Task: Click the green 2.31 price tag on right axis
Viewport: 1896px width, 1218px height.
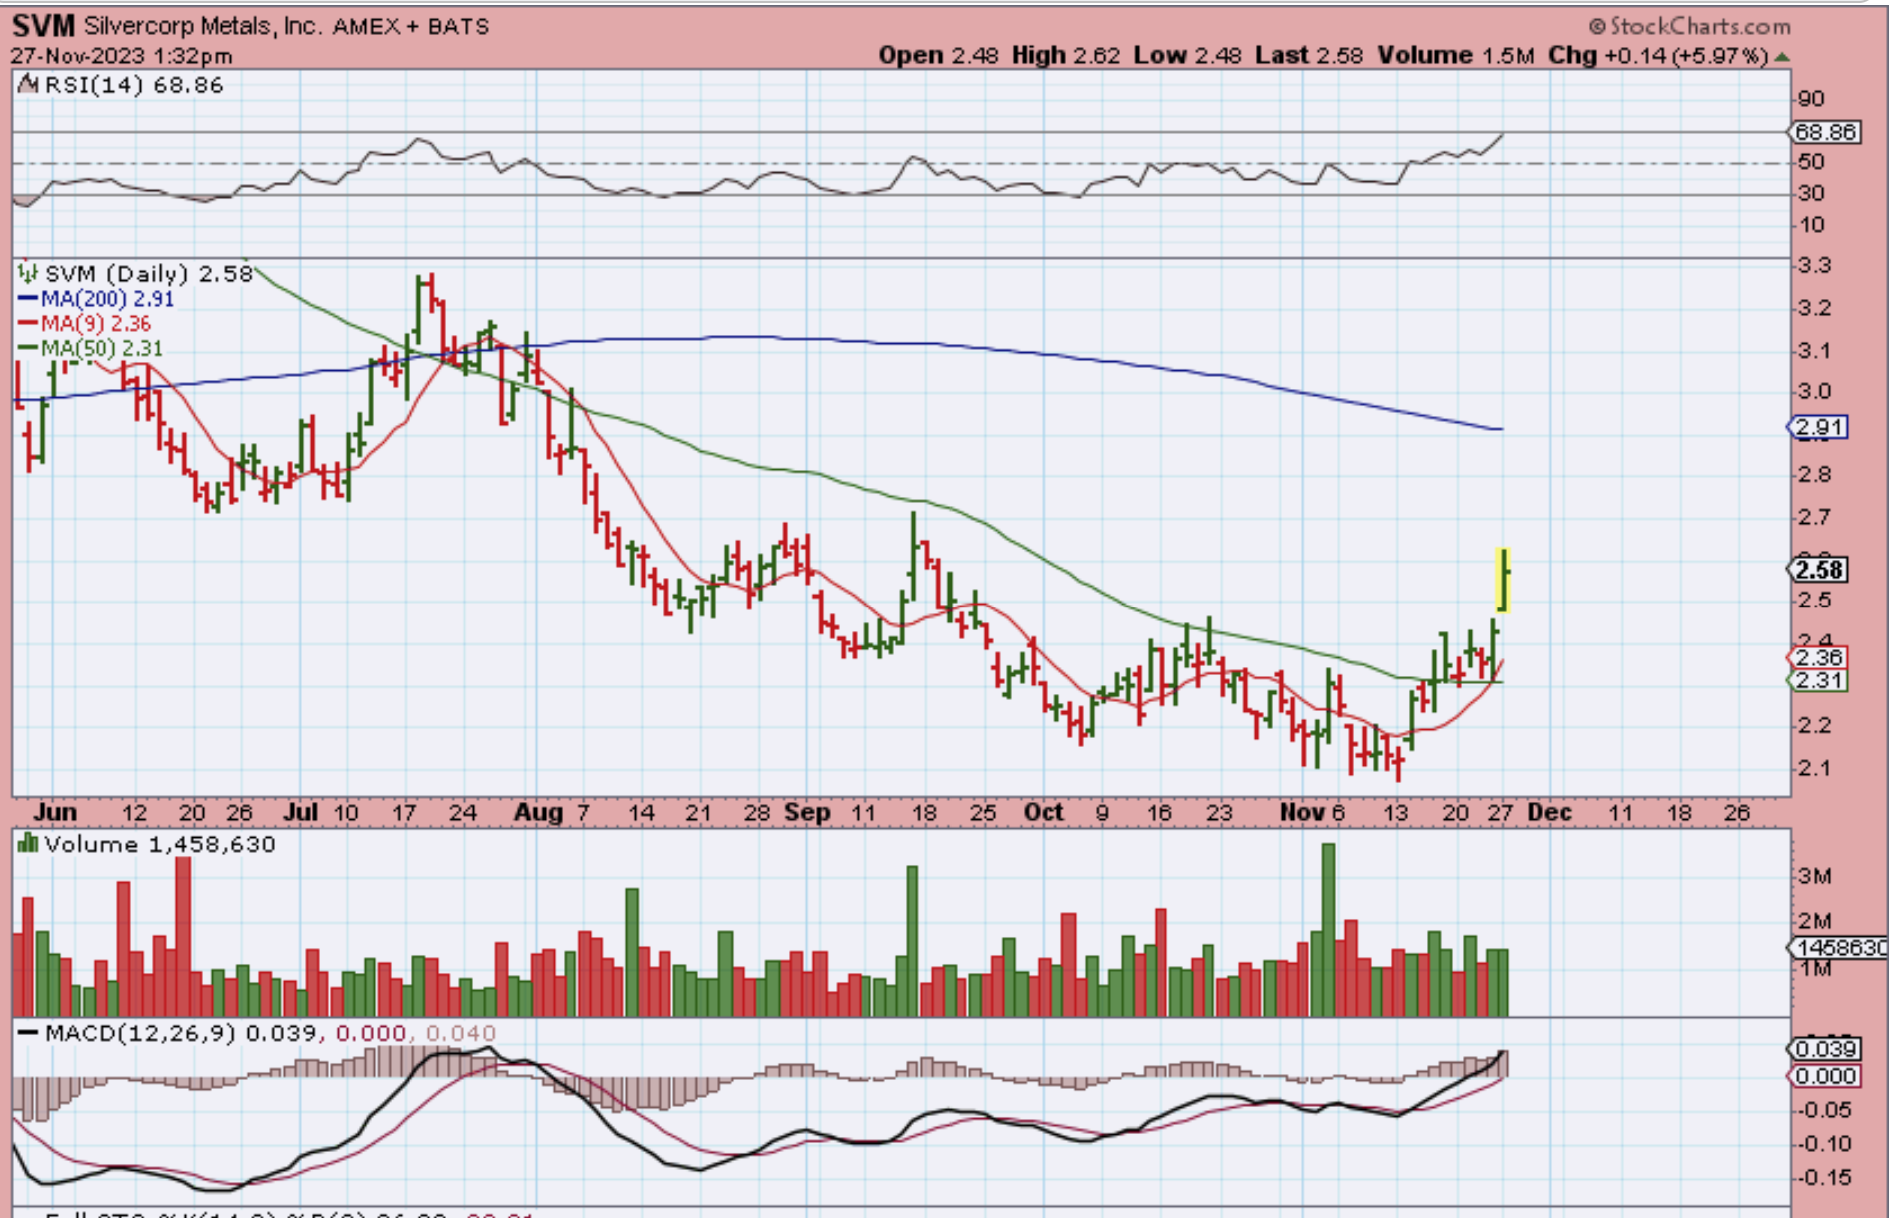Action: (1819, 680)
